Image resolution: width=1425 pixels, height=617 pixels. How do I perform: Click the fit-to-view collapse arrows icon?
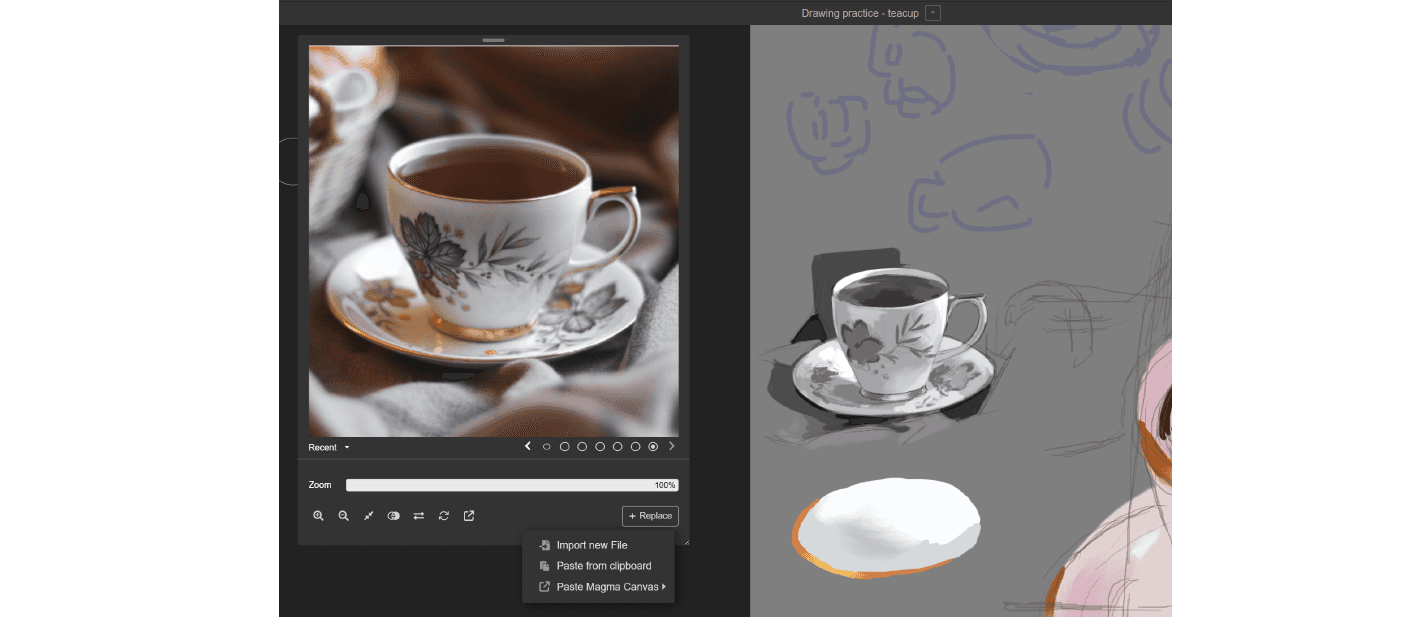(368, 516)
